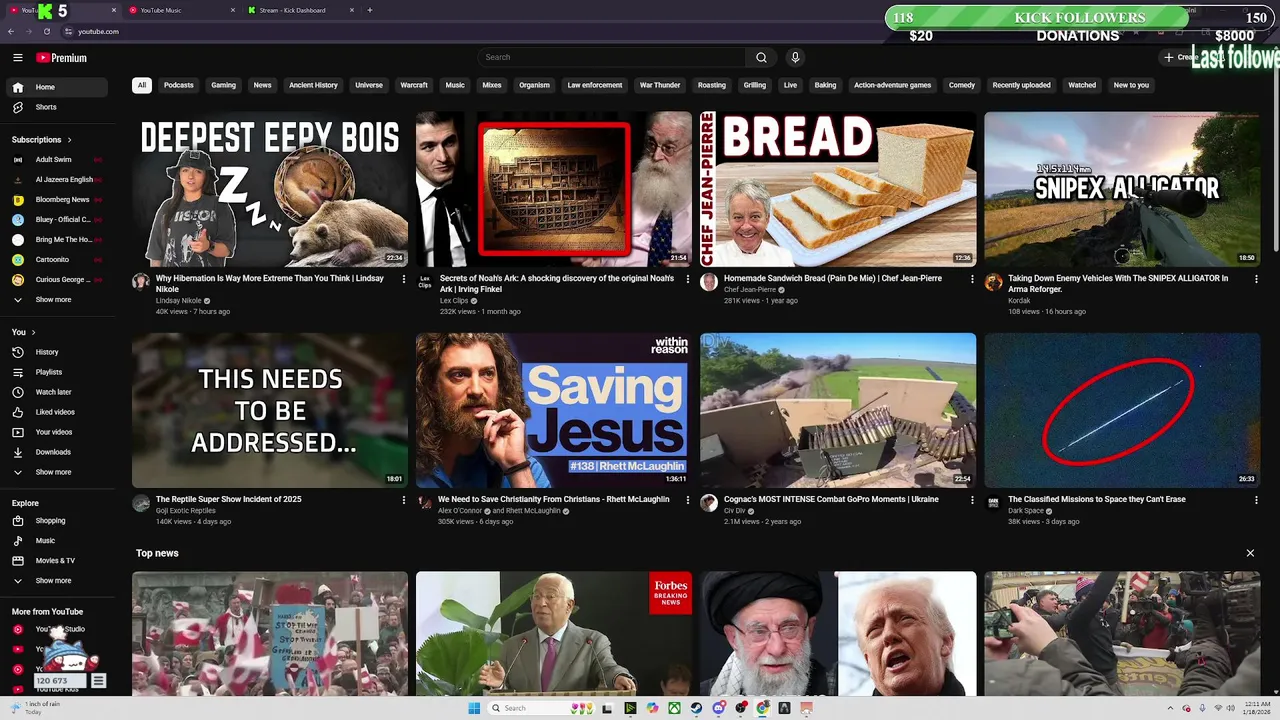Open Xbox app from the taskbar
Viewport: 1280px width, 720px height.
674,708
